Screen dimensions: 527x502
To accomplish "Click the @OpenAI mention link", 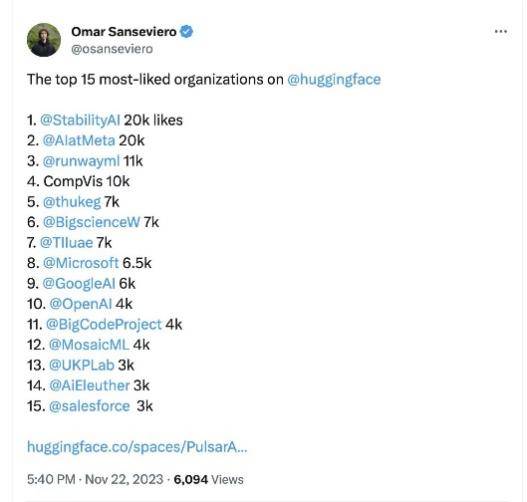I will (81, 304).
